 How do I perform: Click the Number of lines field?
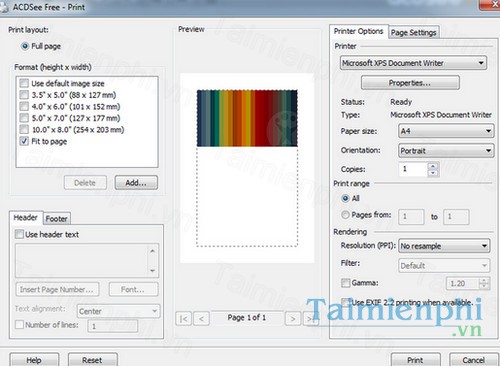pos(113,326)
